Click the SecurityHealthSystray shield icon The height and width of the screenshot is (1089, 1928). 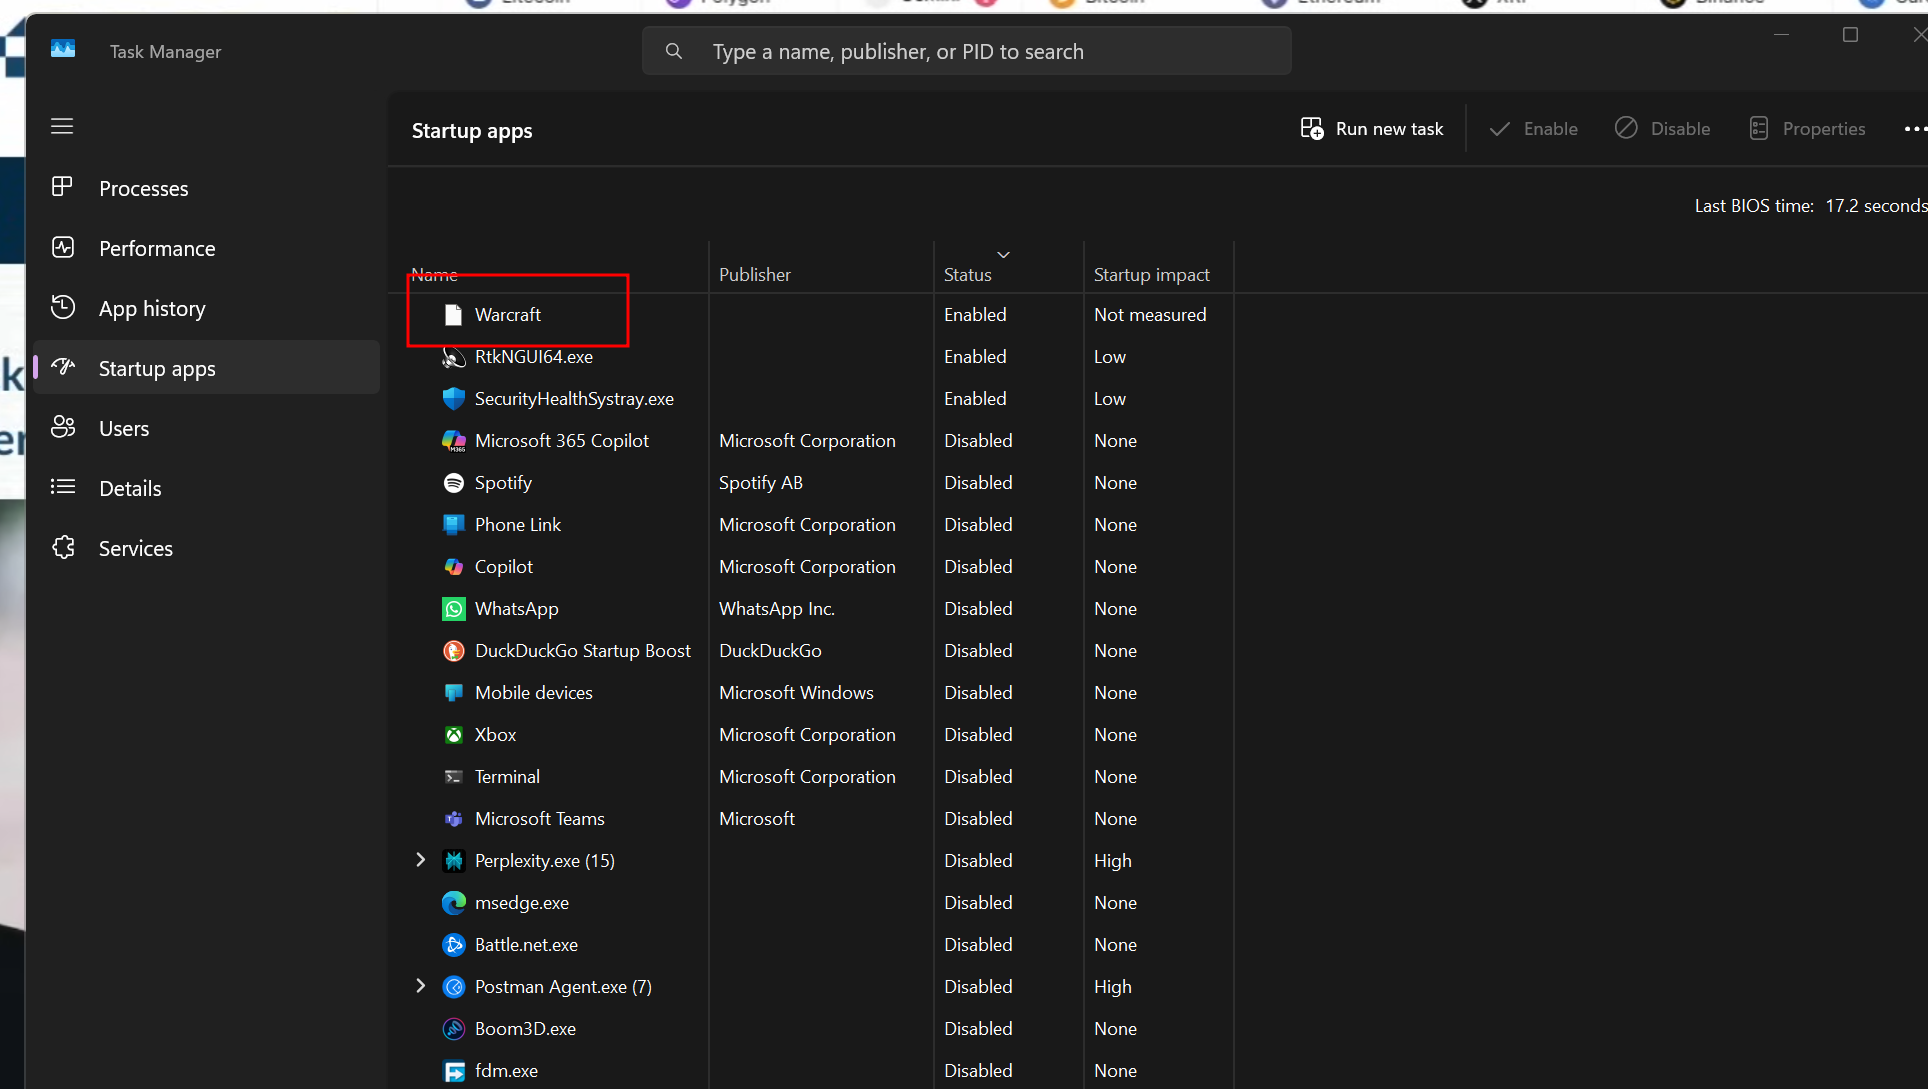pos(454,399)
